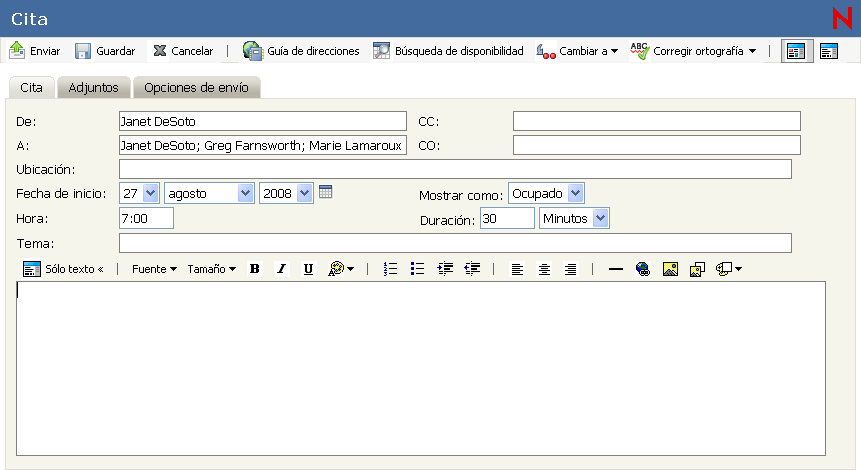Screen dimensions: 861x470
Task: Click Sólo texto toggle button
Action: 63,269
